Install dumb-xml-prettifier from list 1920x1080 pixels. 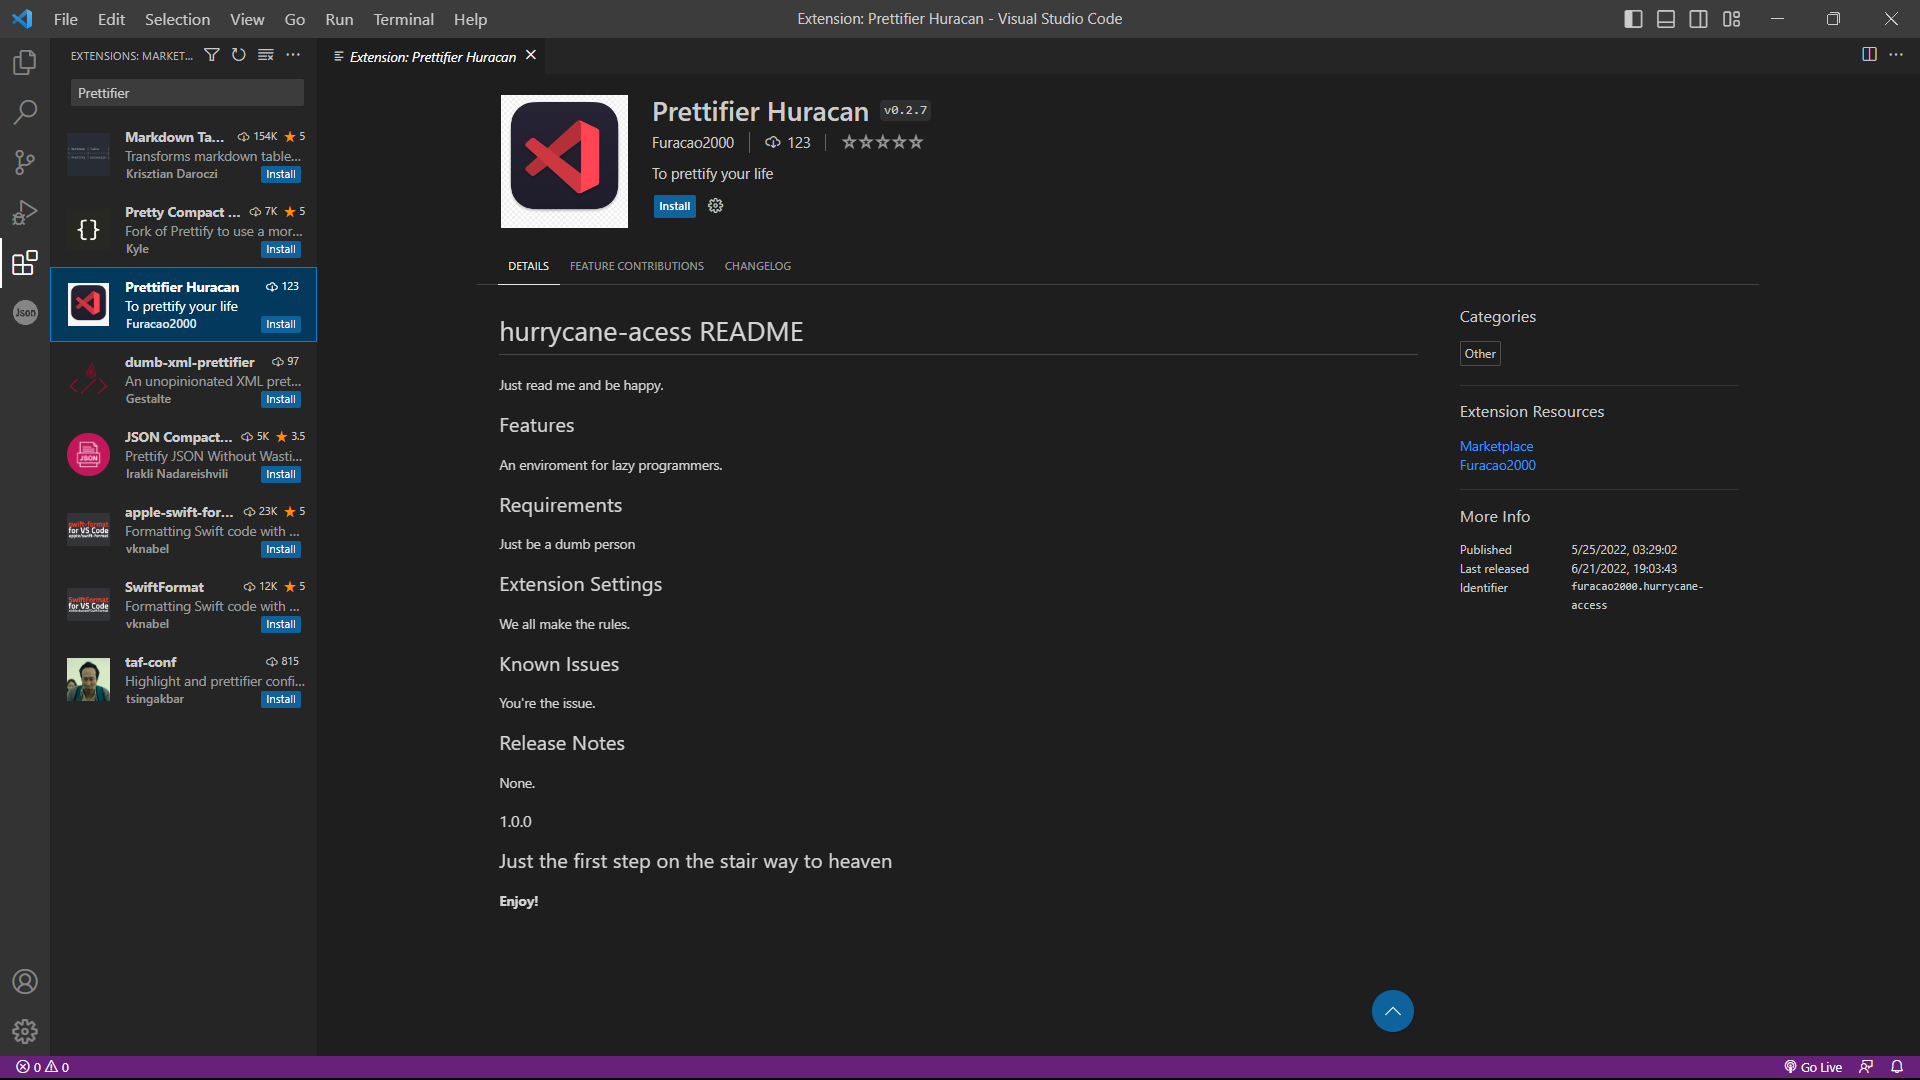281,399
